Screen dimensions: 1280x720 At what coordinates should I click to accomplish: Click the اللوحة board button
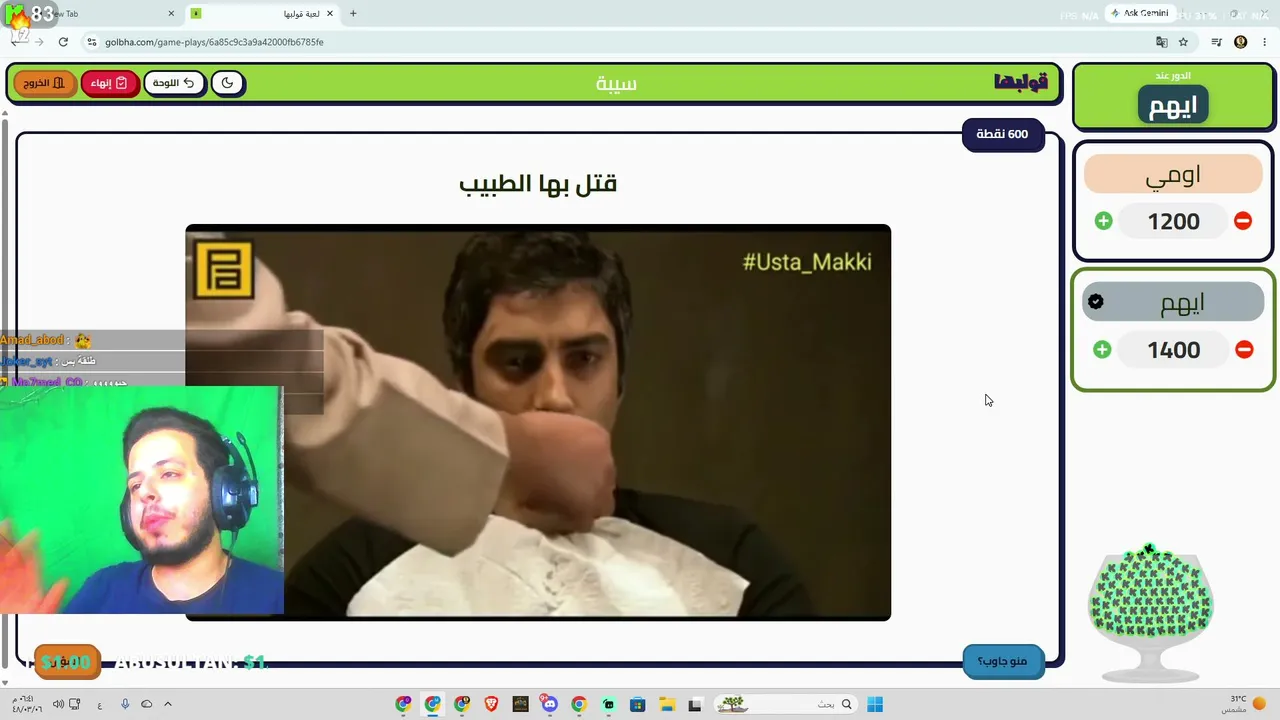click(x=174, y=83)
